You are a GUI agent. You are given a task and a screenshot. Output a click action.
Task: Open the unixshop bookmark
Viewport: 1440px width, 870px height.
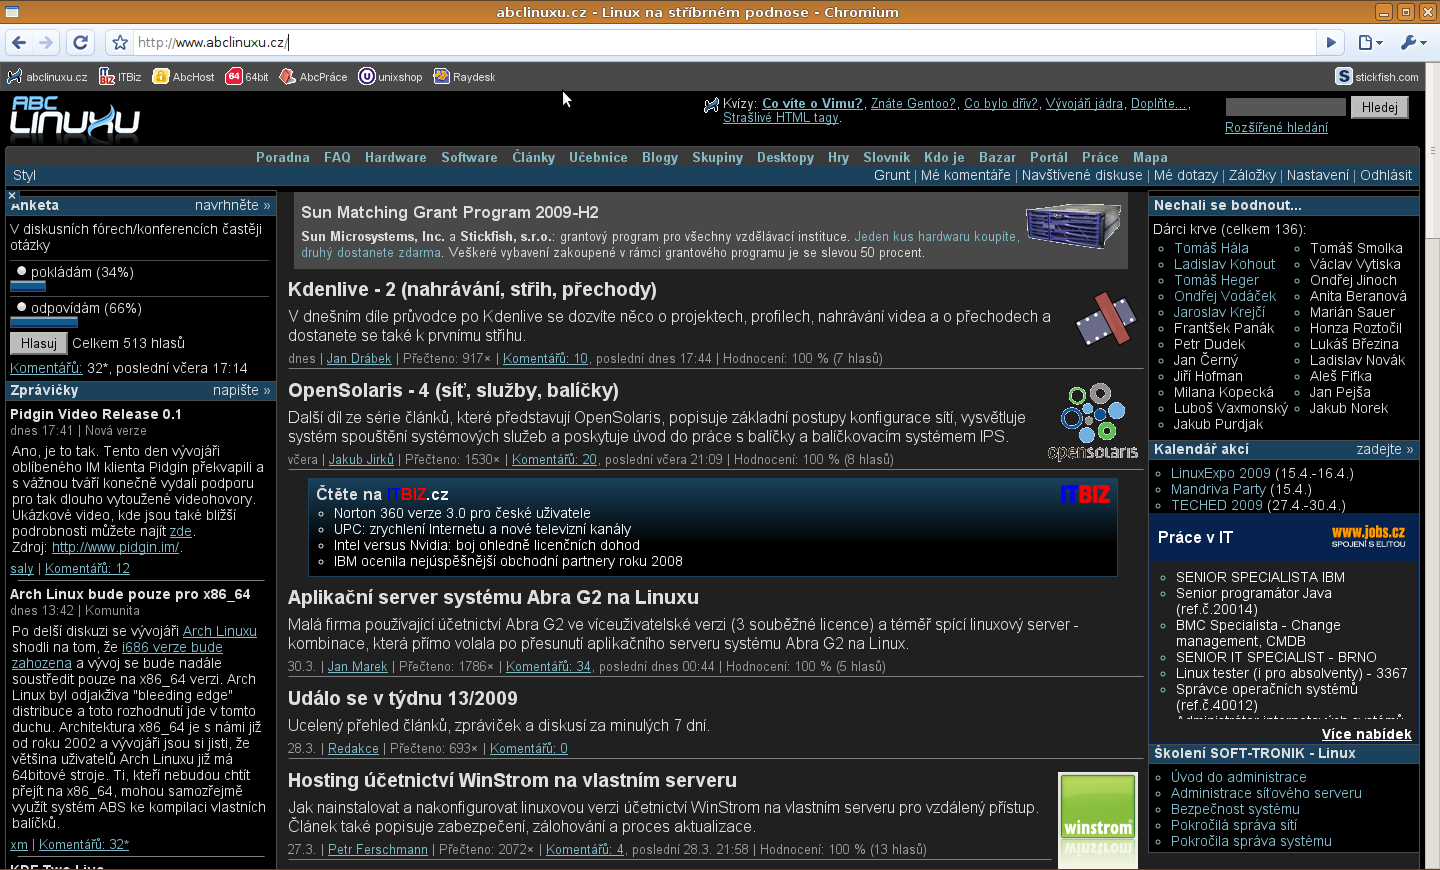pos(391,76)
